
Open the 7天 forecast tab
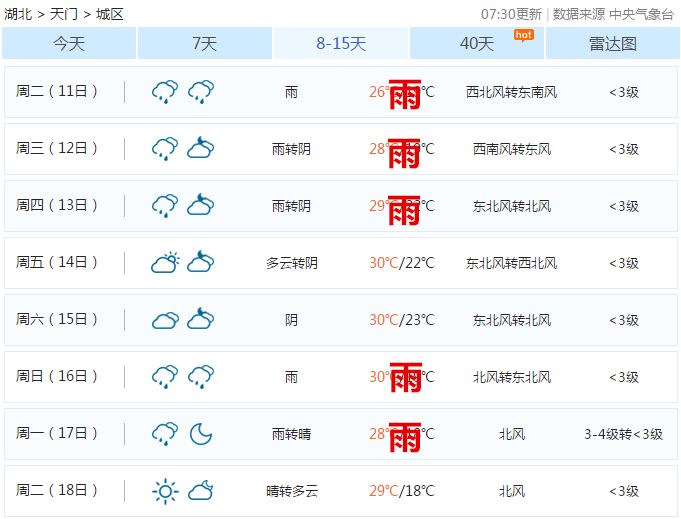pyautogui.click(x=204, y=43)
